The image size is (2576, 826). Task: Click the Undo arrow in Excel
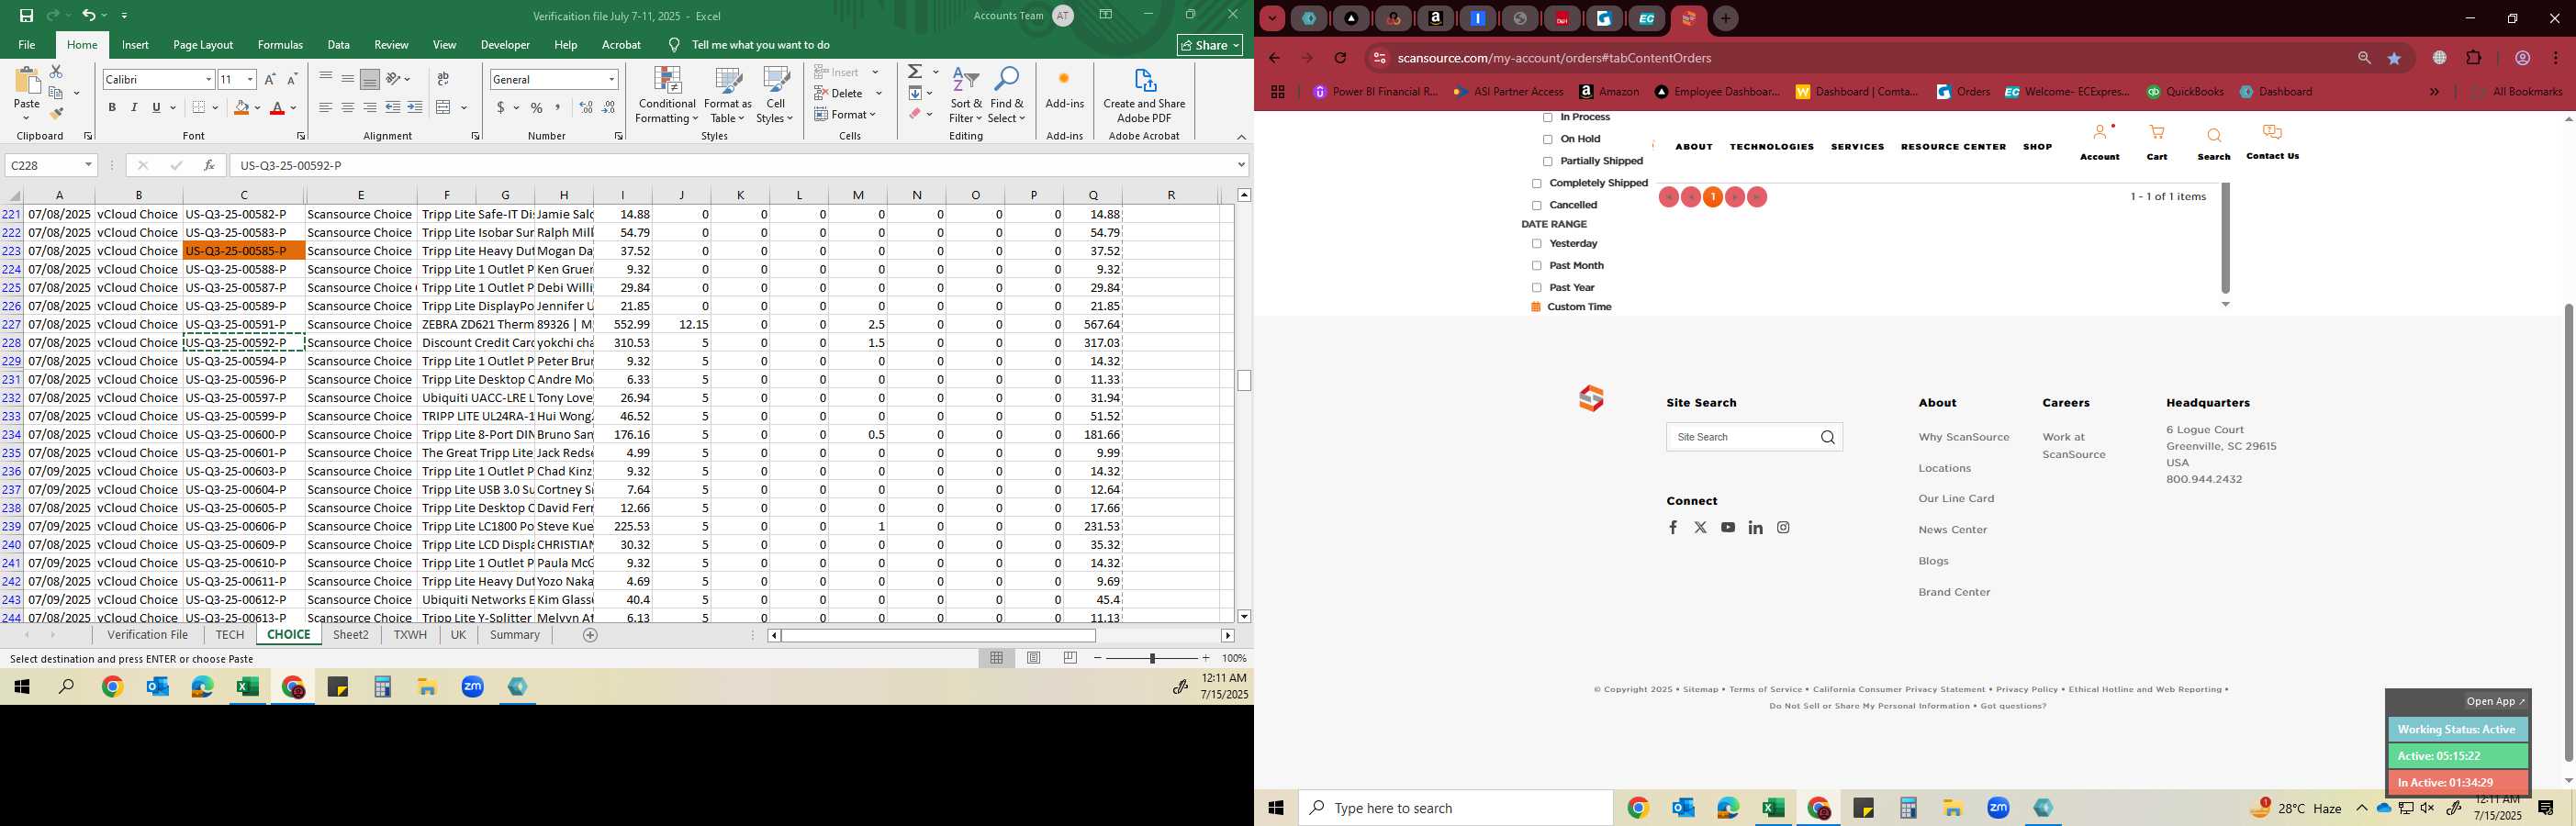pos(89,15)
